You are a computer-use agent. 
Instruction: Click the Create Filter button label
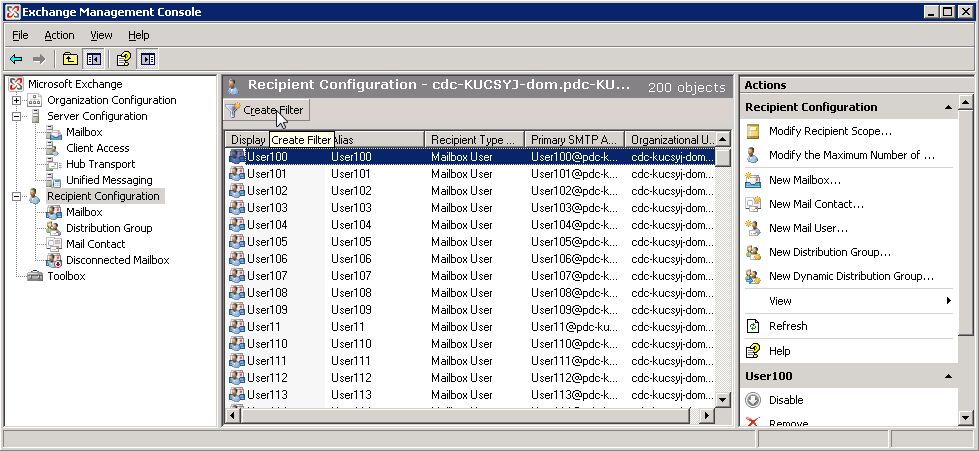point(273,111)
